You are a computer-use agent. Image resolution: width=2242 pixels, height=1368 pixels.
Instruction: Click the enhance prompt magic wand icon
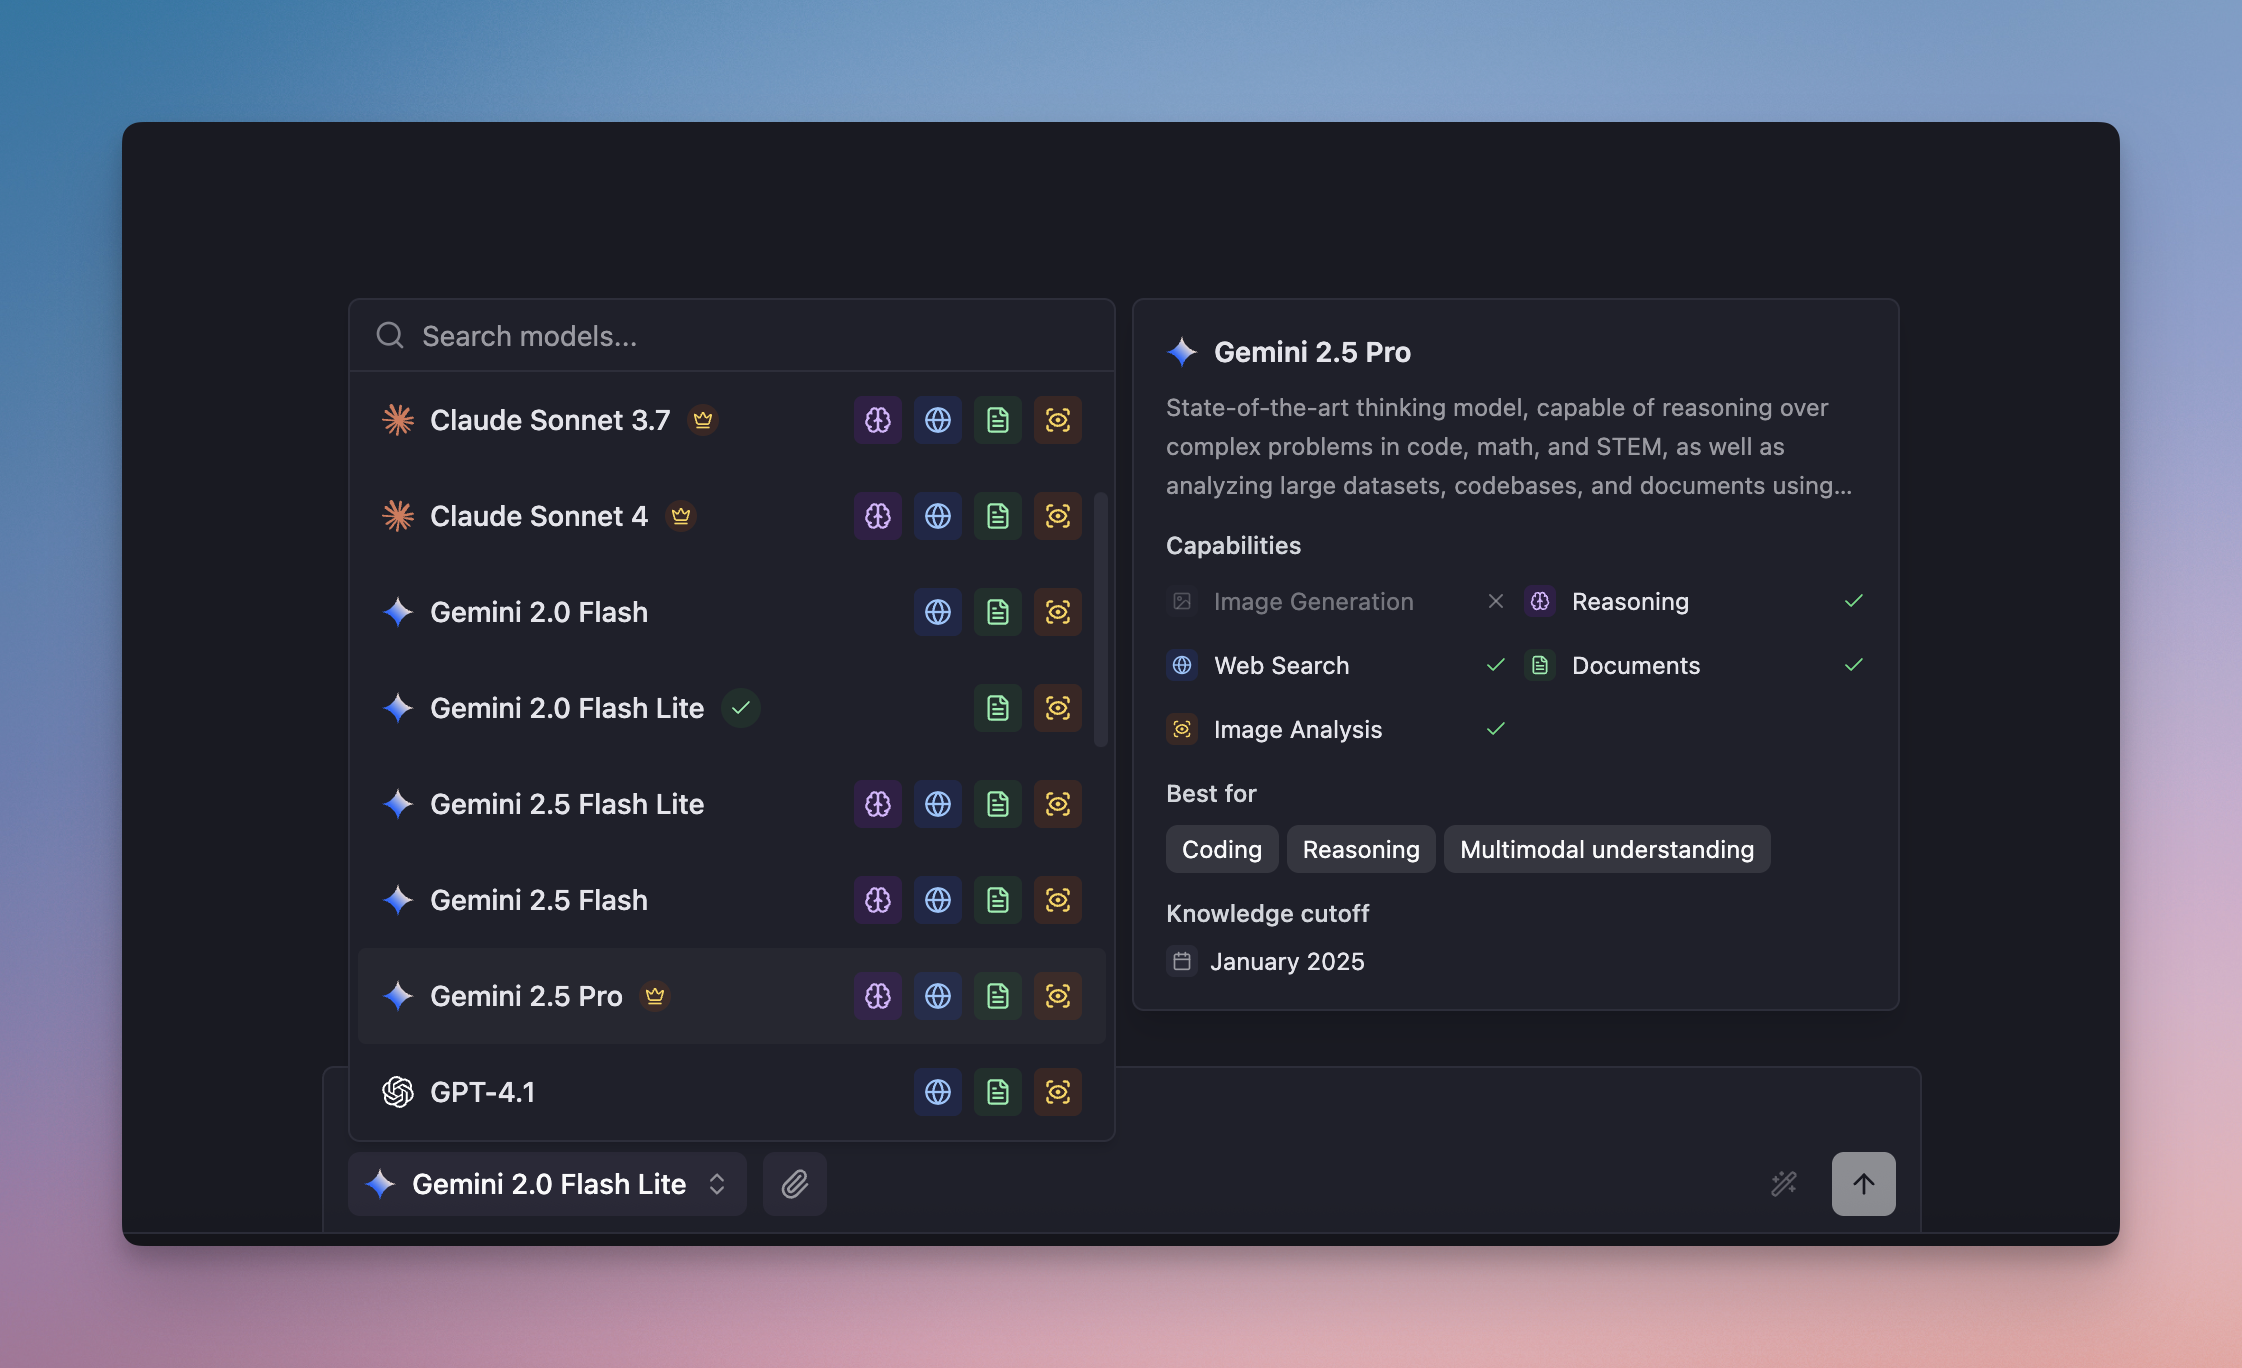(1784, 1184)
